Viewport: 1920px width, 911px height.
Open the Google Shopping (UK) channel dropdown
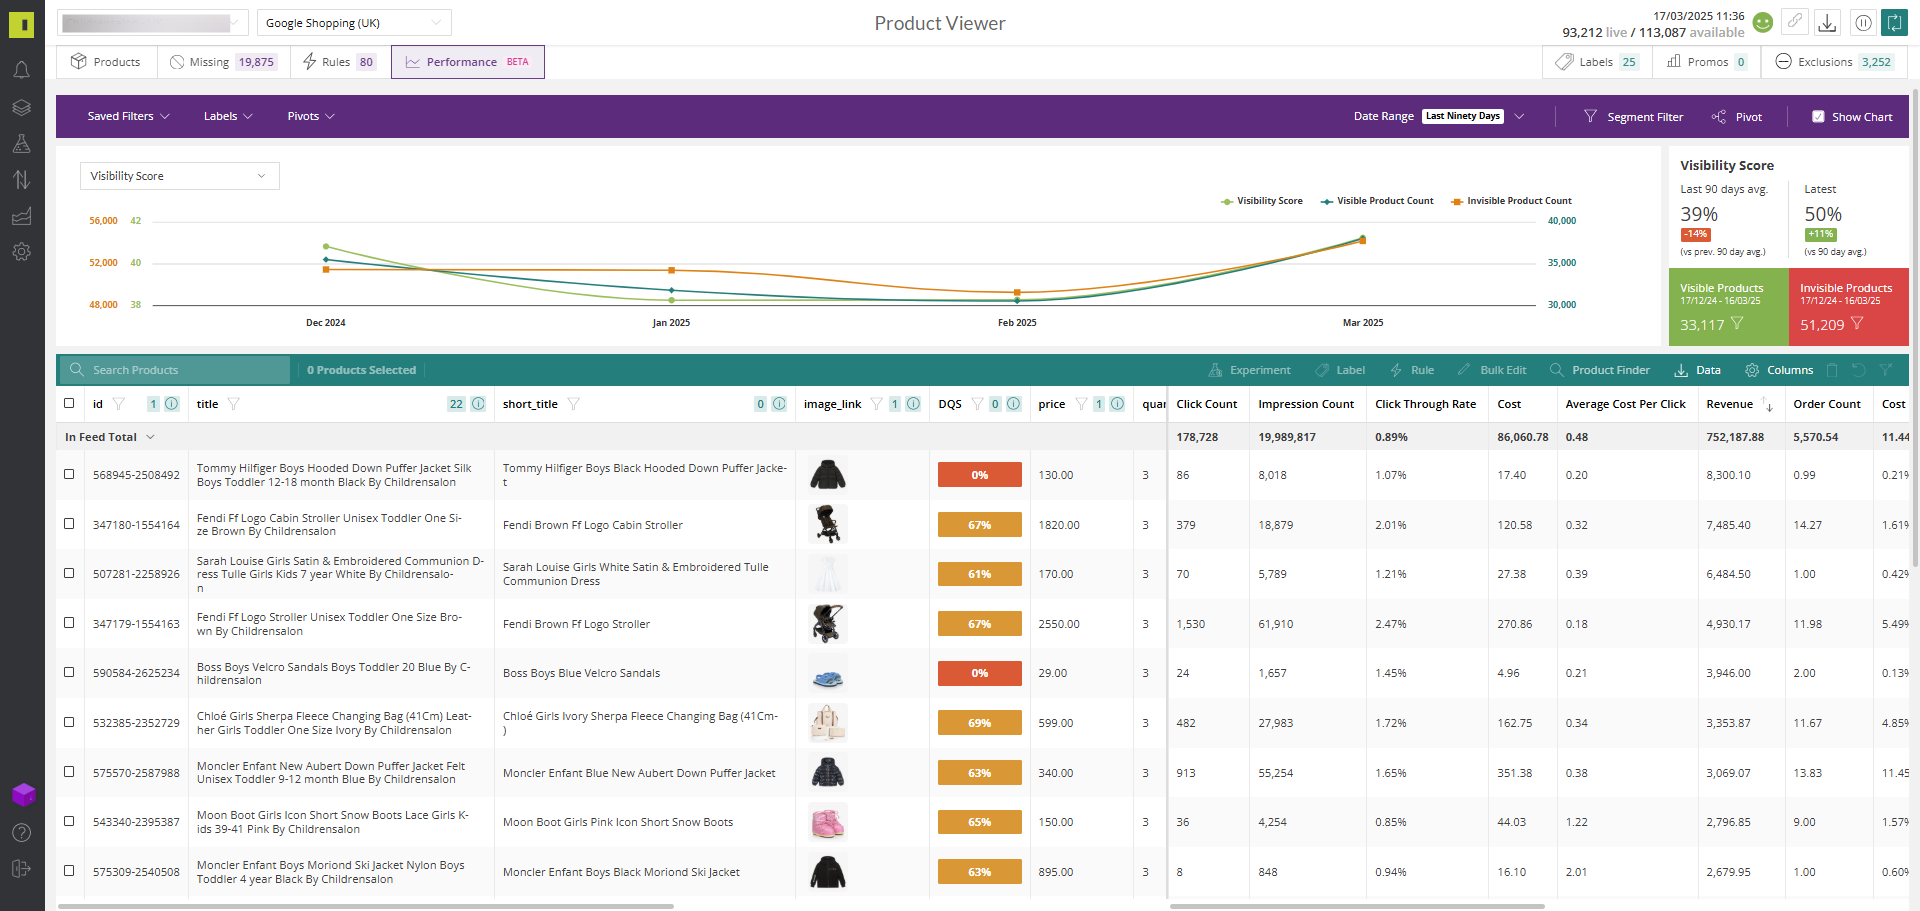pos(353,23)
